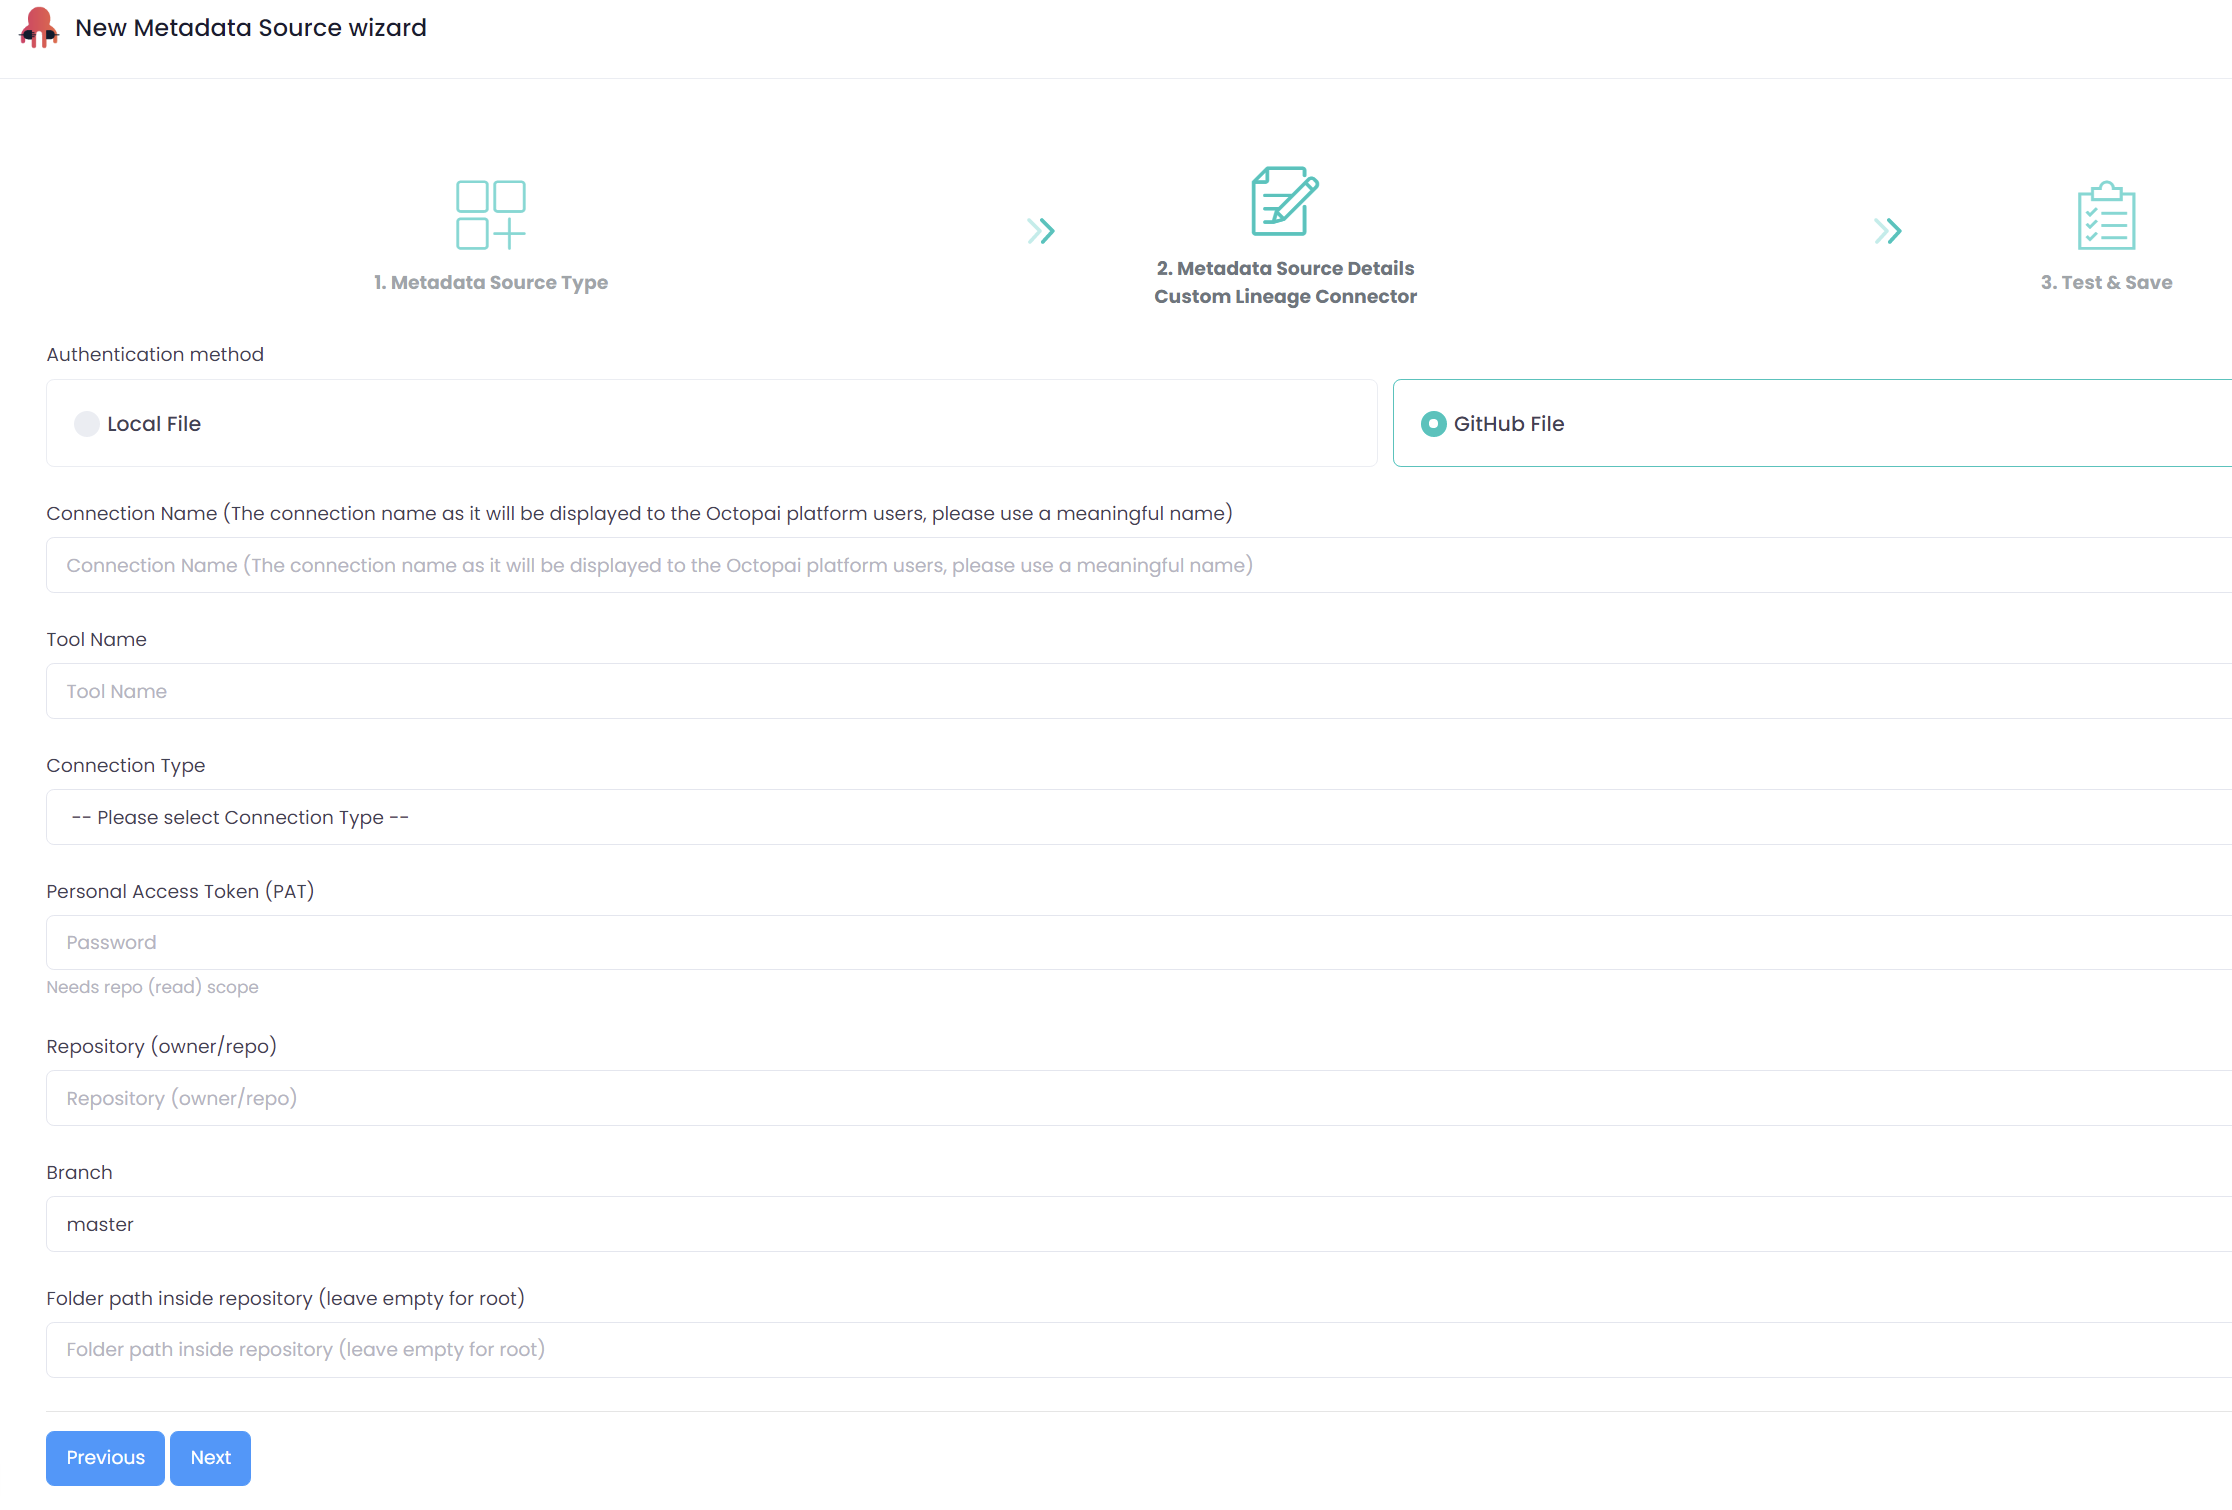The image size is (2232, 1510).
Task: Click the Metadata Source Details edit icon
Action: (x=1285, y=201)
